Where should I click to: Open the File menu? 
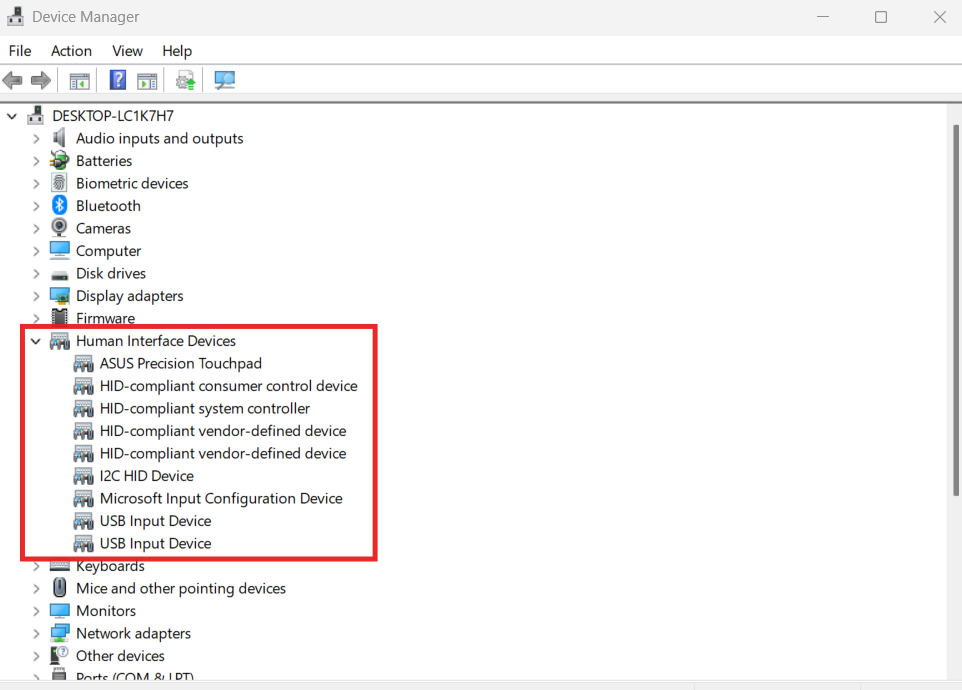coord(19,50)
